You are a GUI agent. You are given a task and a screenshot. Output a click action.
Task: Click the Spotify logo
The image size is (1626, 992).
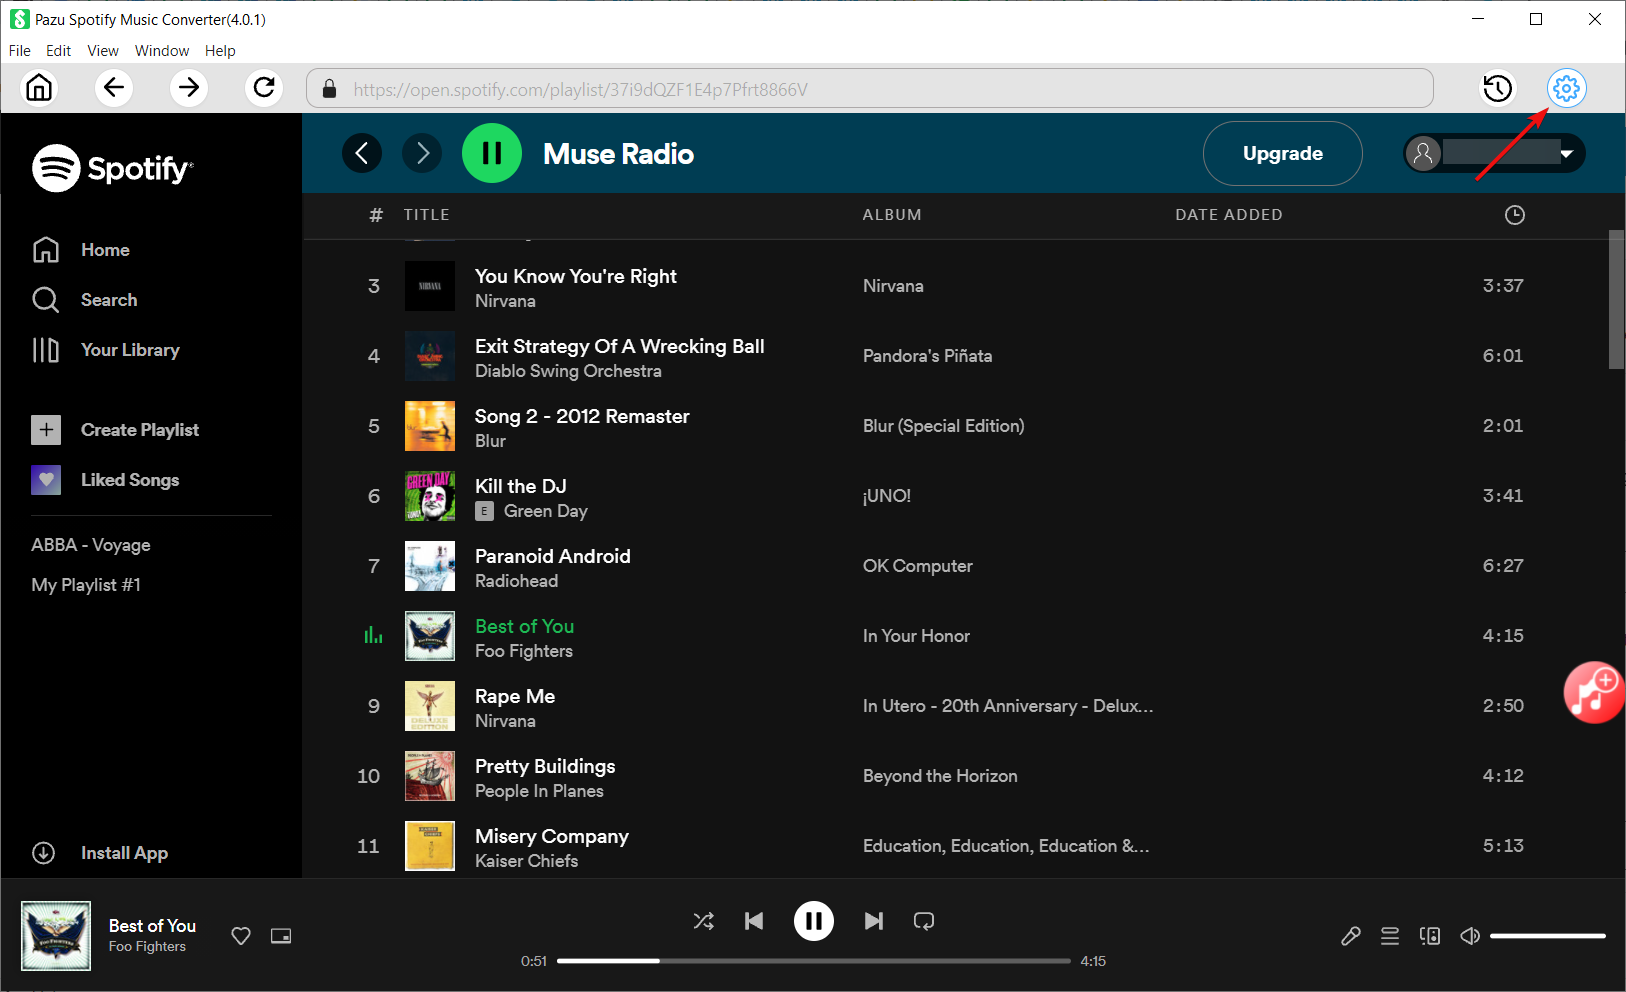[x=113, y=168]
